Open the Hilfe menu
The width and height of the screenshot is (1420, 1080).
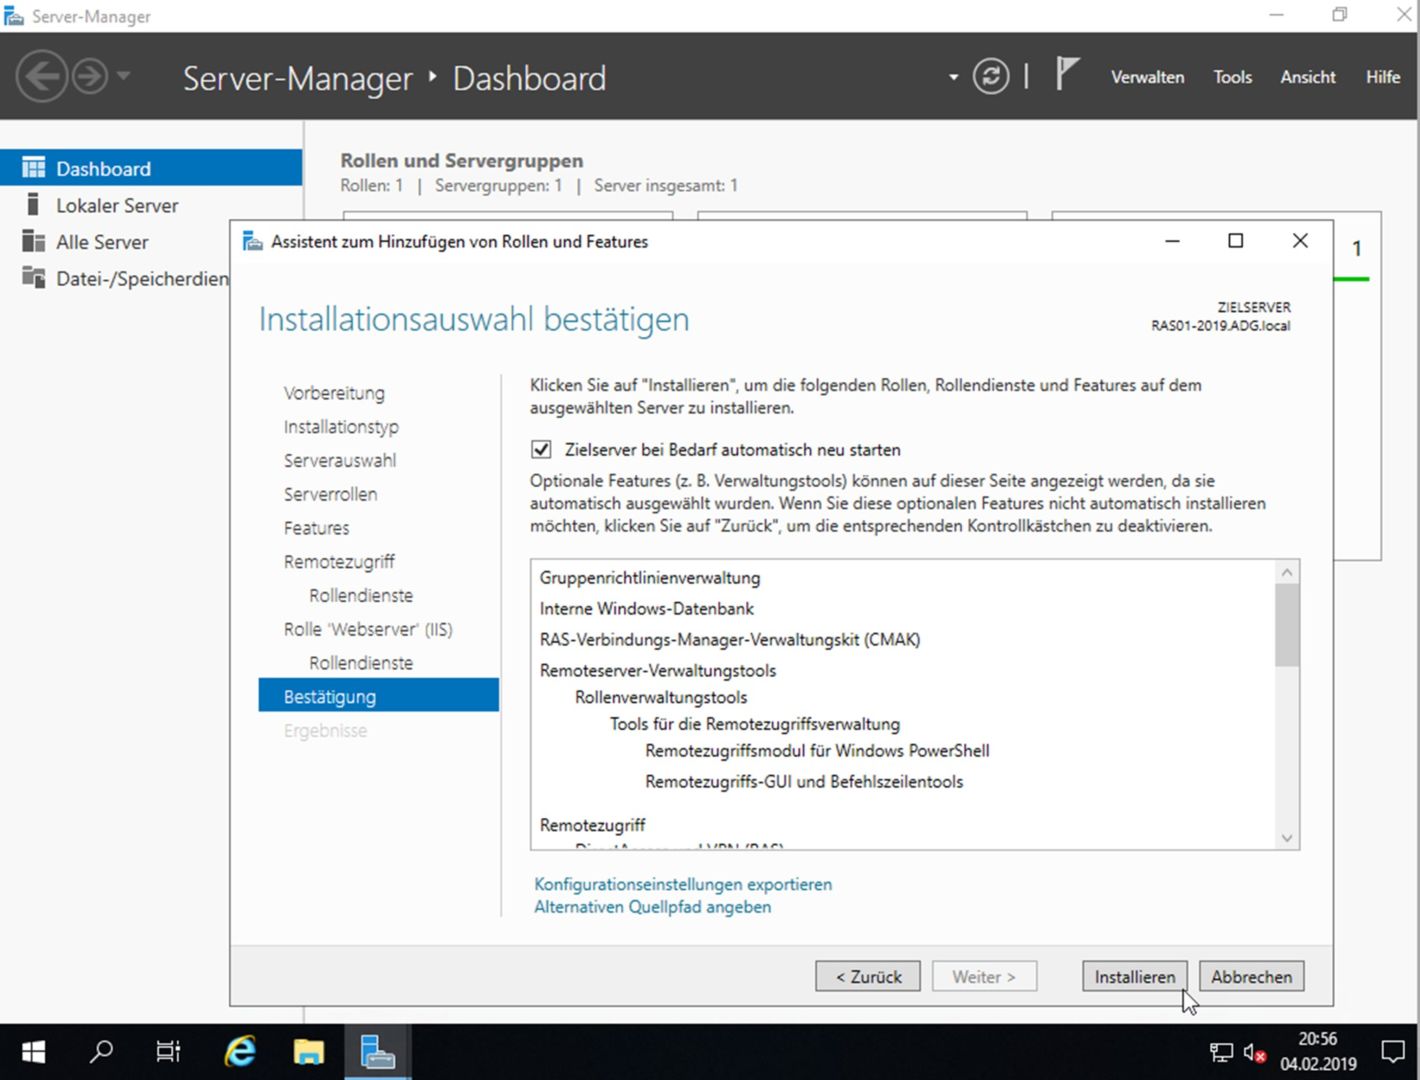(1383, 77)
